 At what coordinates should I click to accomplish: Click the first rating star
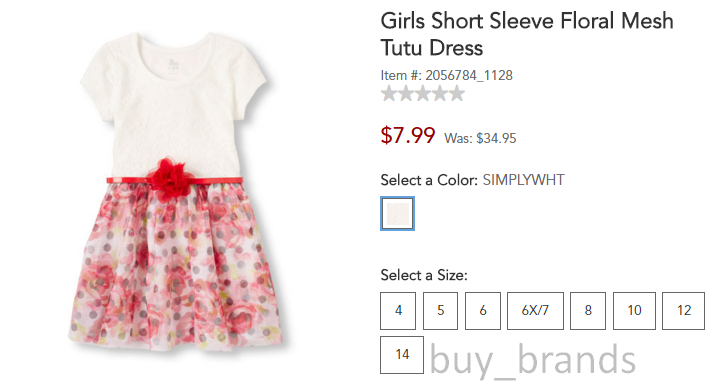point(389,94)
